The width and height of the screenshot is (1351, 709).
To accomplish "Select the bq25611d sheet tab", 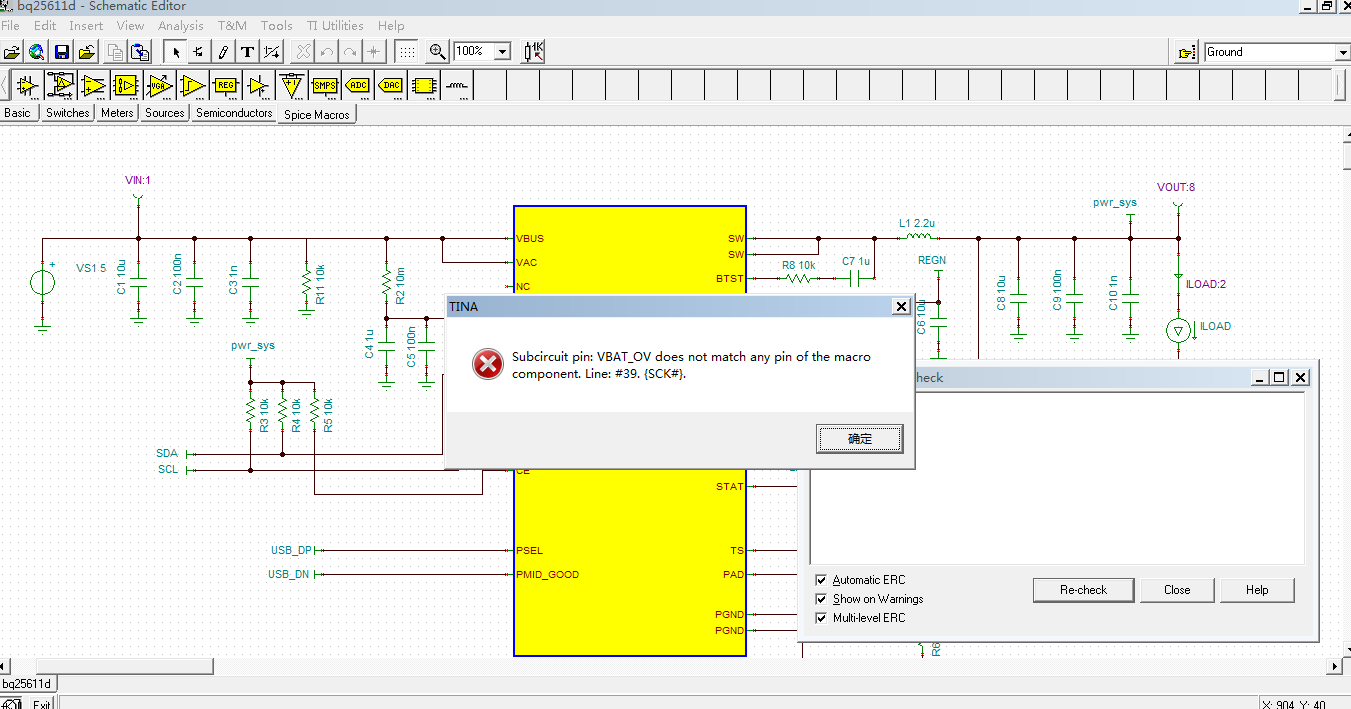I will [x=27, y=684].
